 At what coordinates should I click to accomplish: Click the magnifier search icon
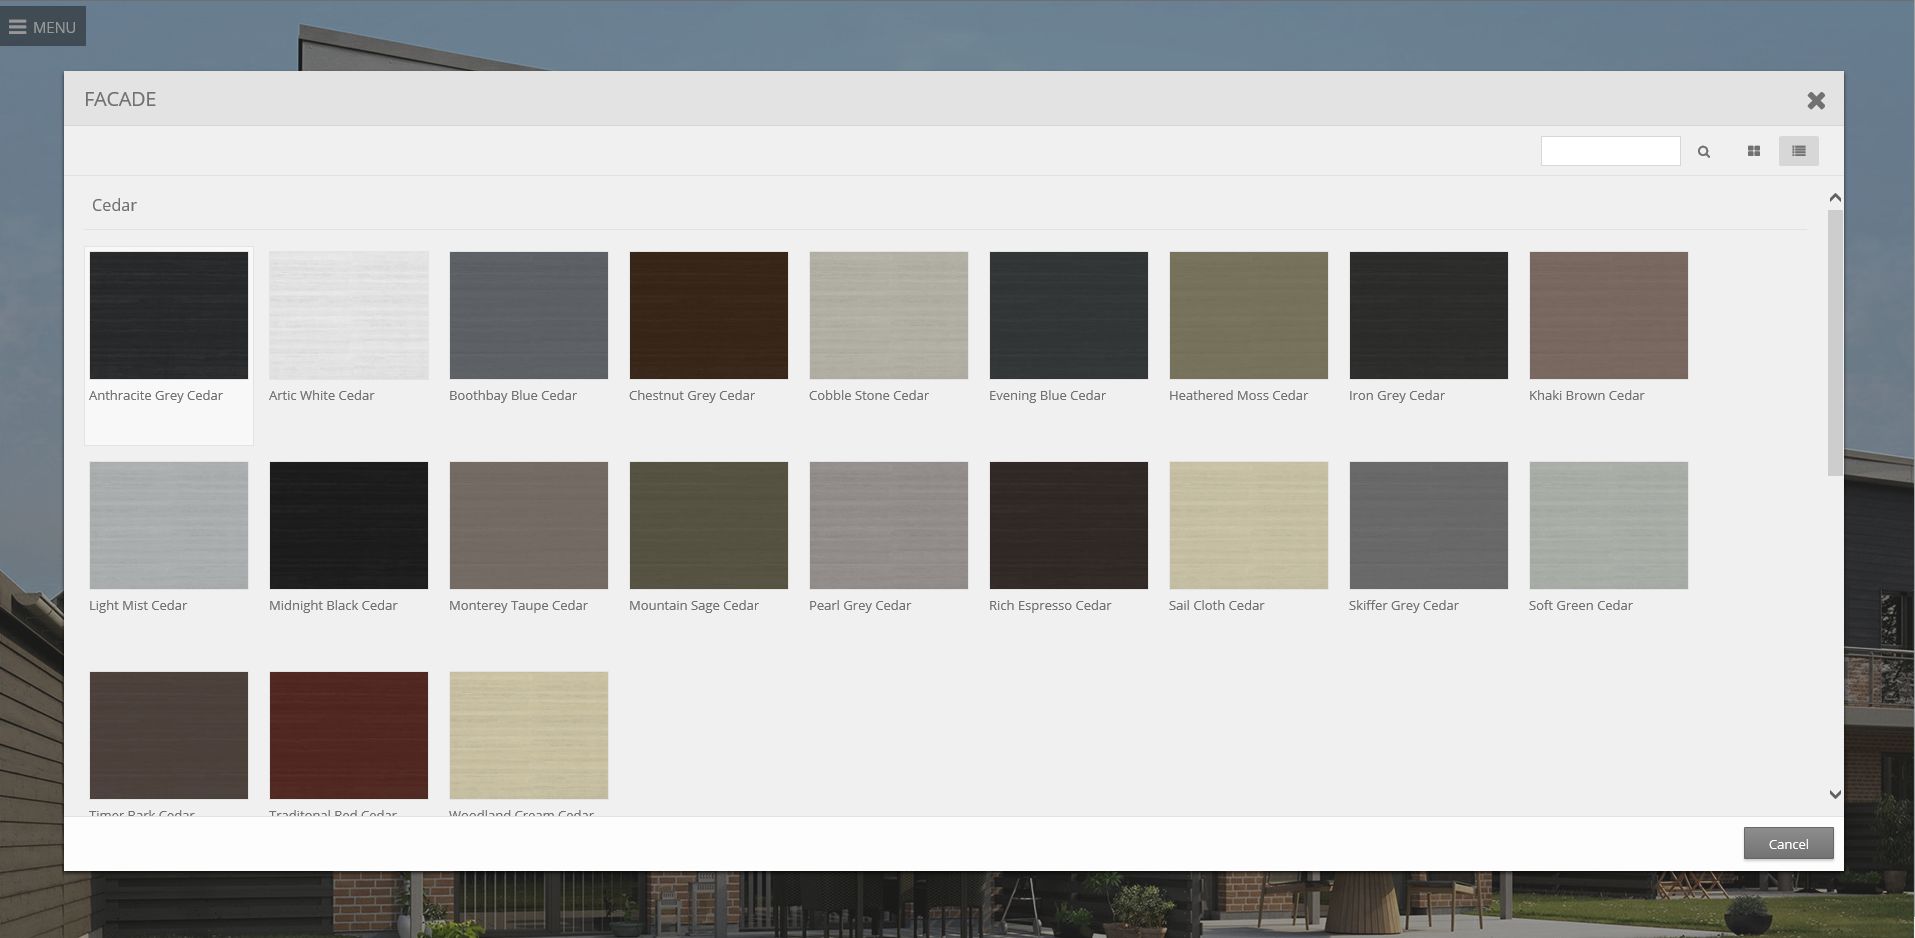pyautogui.click(x=1704, y=152)
